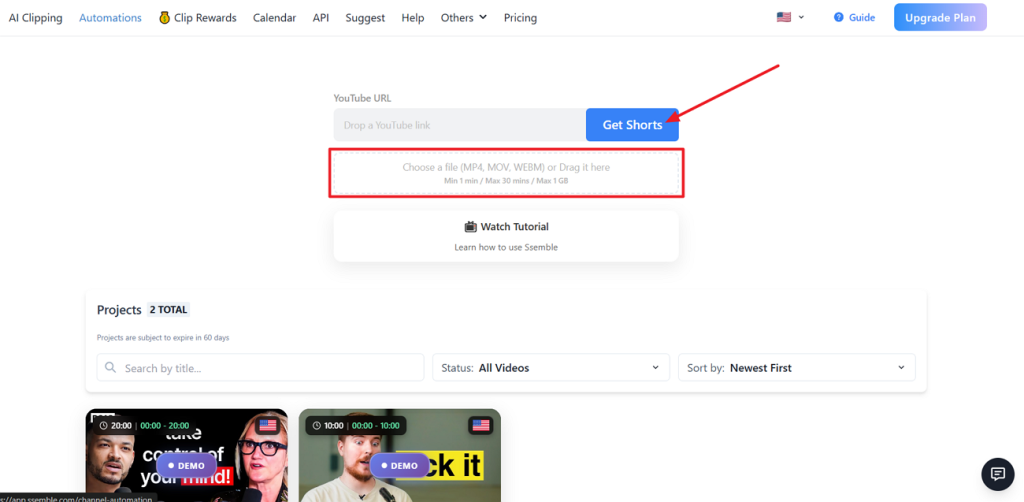Open the Pricing page

pyautogui.click(x=520, y=18)
